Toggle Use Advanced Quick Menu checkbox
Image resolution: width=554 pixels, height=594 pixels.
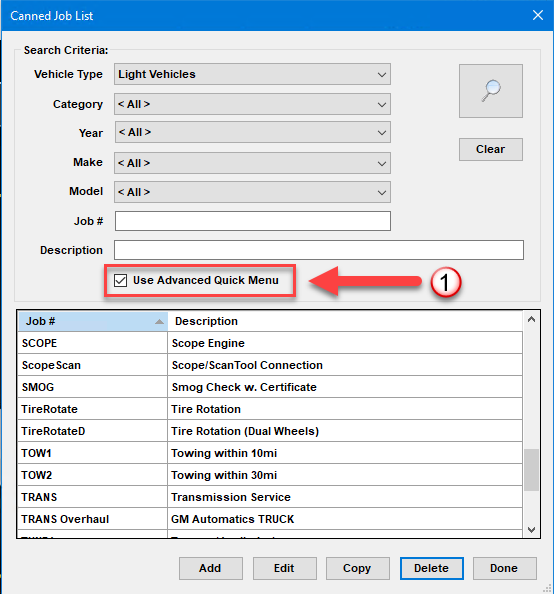coord(121,281)
